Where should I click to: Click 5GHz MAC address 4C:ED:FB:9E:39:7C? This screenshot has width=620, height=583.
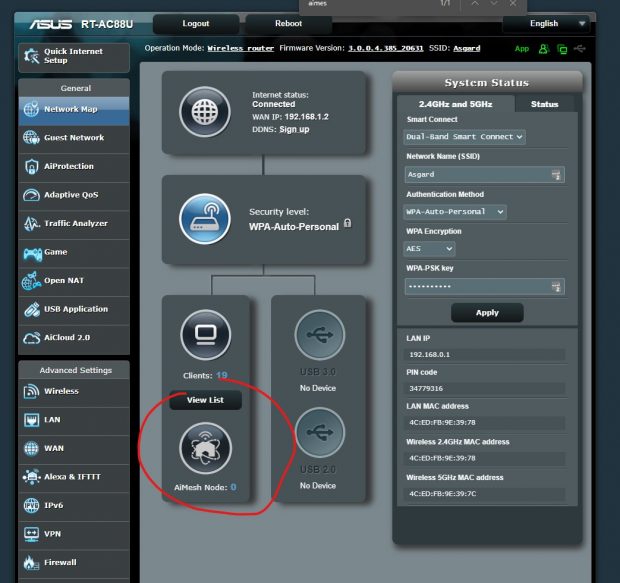(x=442, y=494)
